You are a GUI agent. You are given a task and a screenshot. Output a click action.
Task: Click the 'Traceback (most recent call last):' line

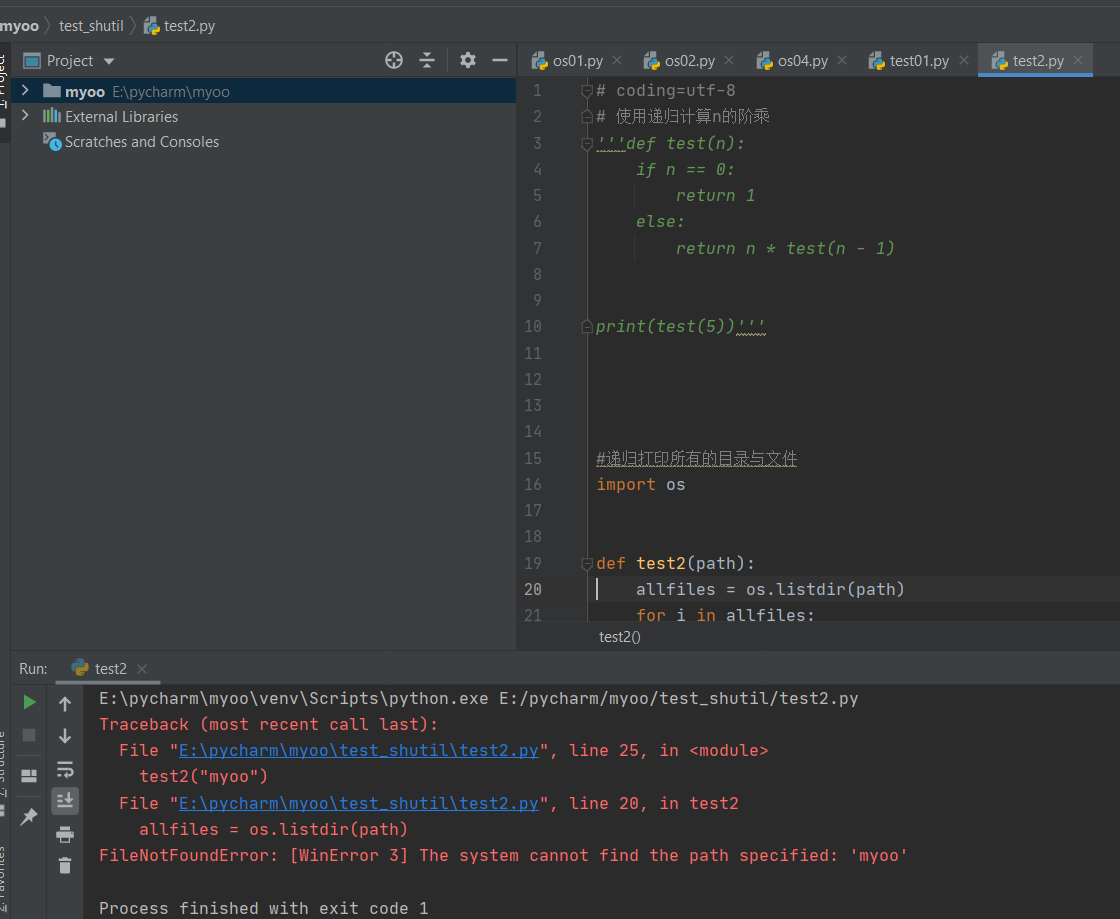[x=269, y=724]
